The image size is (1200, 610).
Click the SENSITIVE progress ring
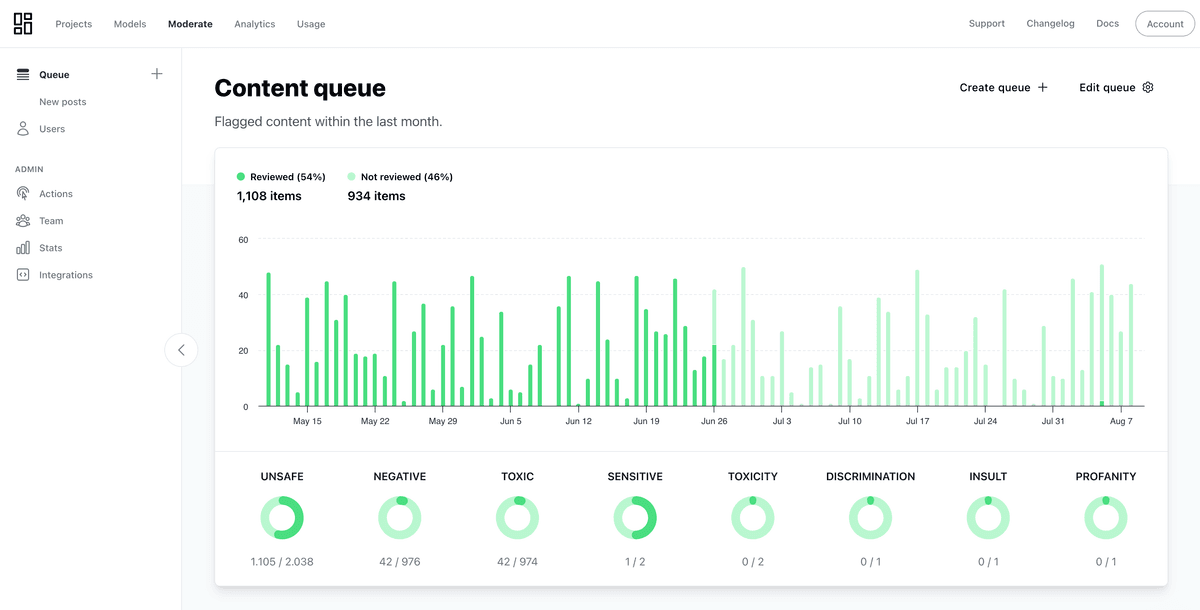pos(635,518)
